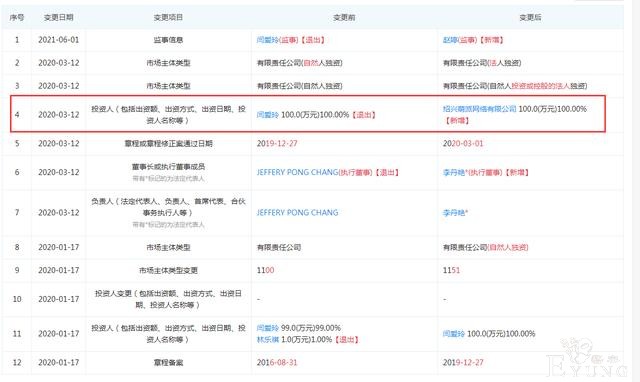Viewport: 640px width, 382px height.
Task: Select sequence number 5 cell
Action: (17, 144)
